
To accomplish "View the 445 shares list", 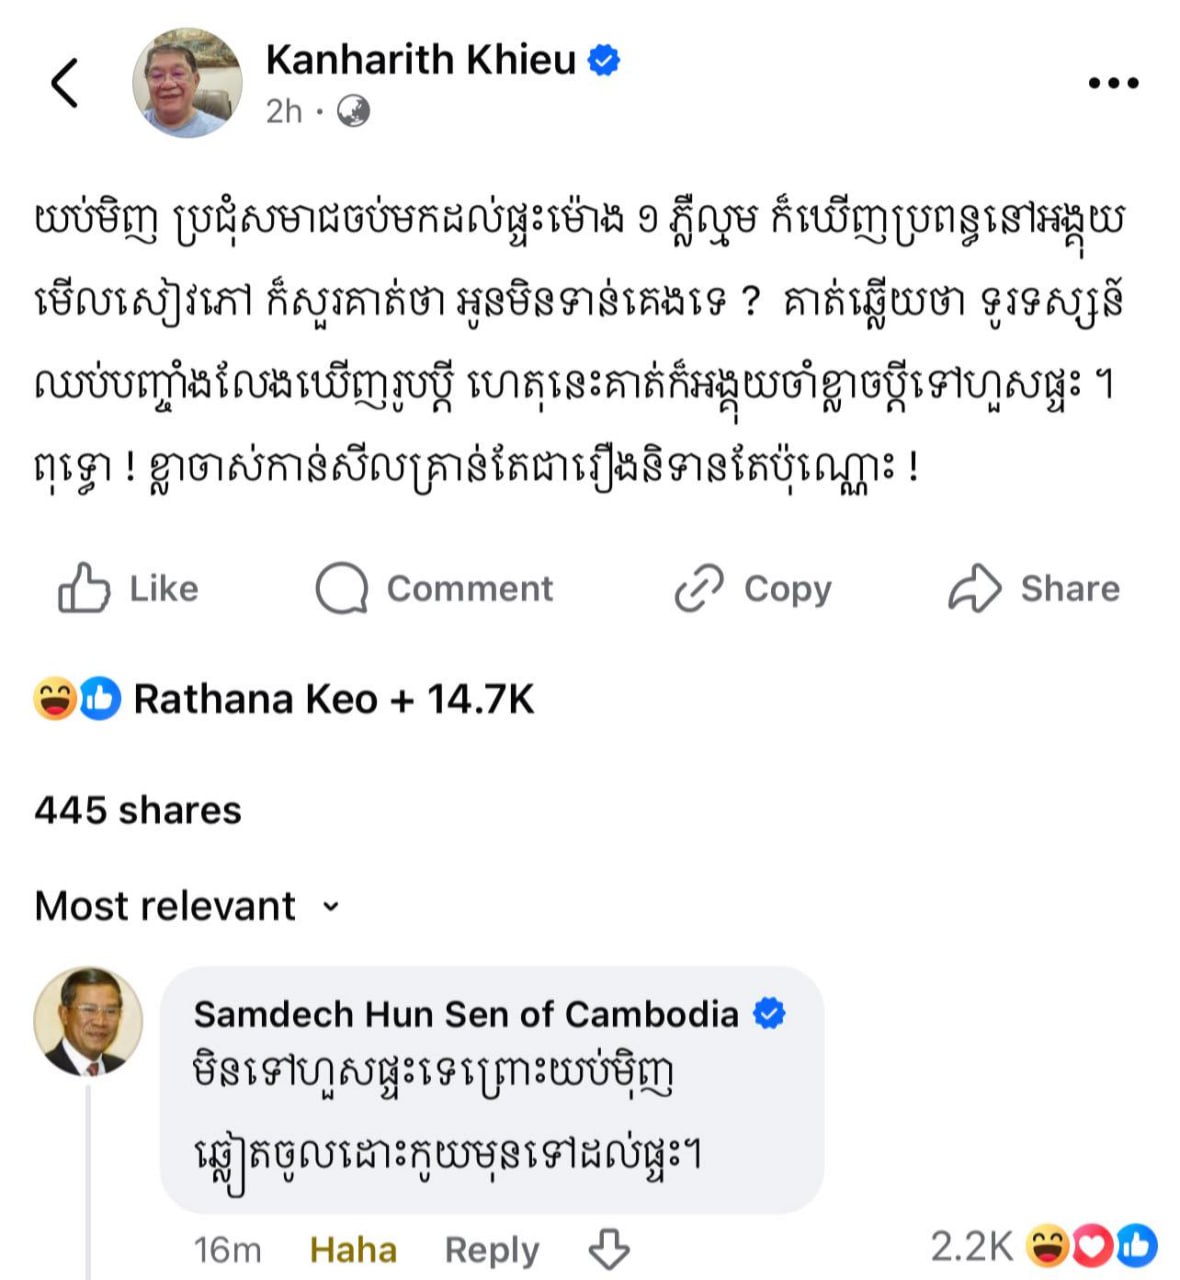I will [x=138, y=810].
